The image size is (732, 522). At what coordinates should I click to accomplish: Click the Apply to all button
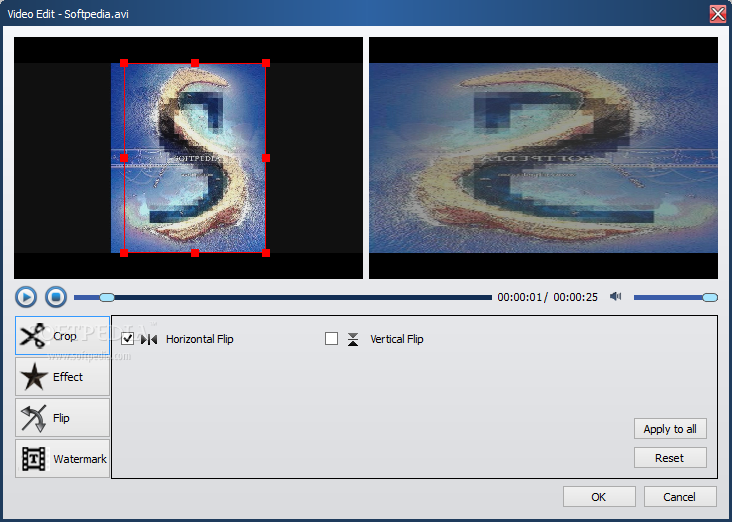(x=670, y=429)
